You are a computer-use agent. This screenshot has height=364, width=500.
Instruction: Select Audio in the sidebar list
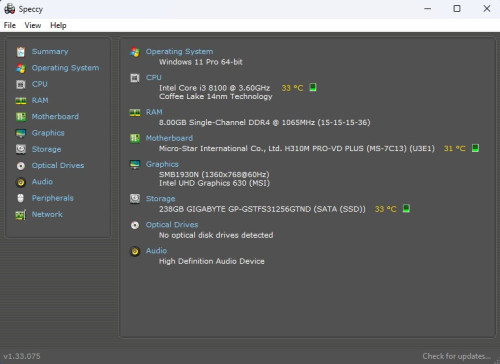tap(42, 182)
